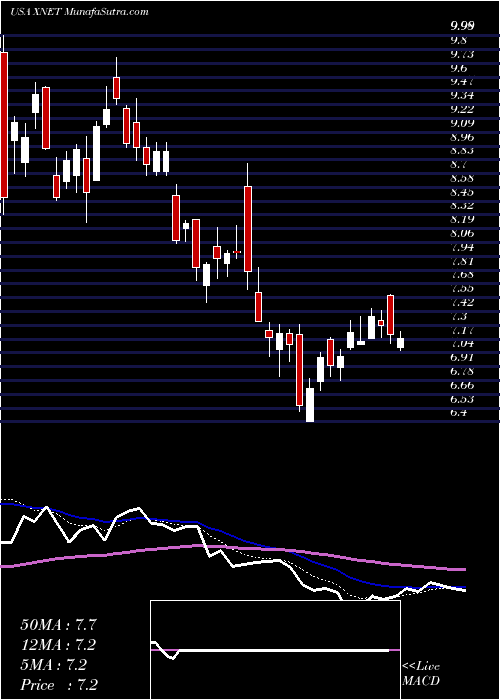500x700 pixels.
Task: Click the 7.42 price axis label
Action: 462,302
